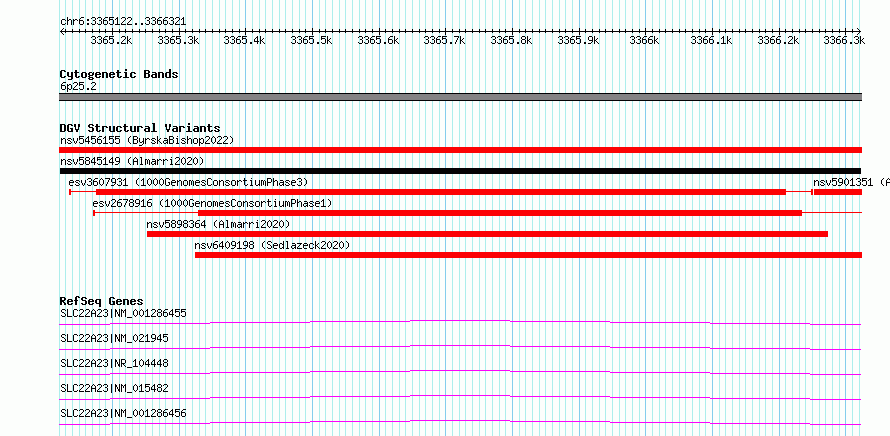Click the 3365.4k ruler tick label
This screenshot has width=890, height=436.
click(x=245, y=40)
